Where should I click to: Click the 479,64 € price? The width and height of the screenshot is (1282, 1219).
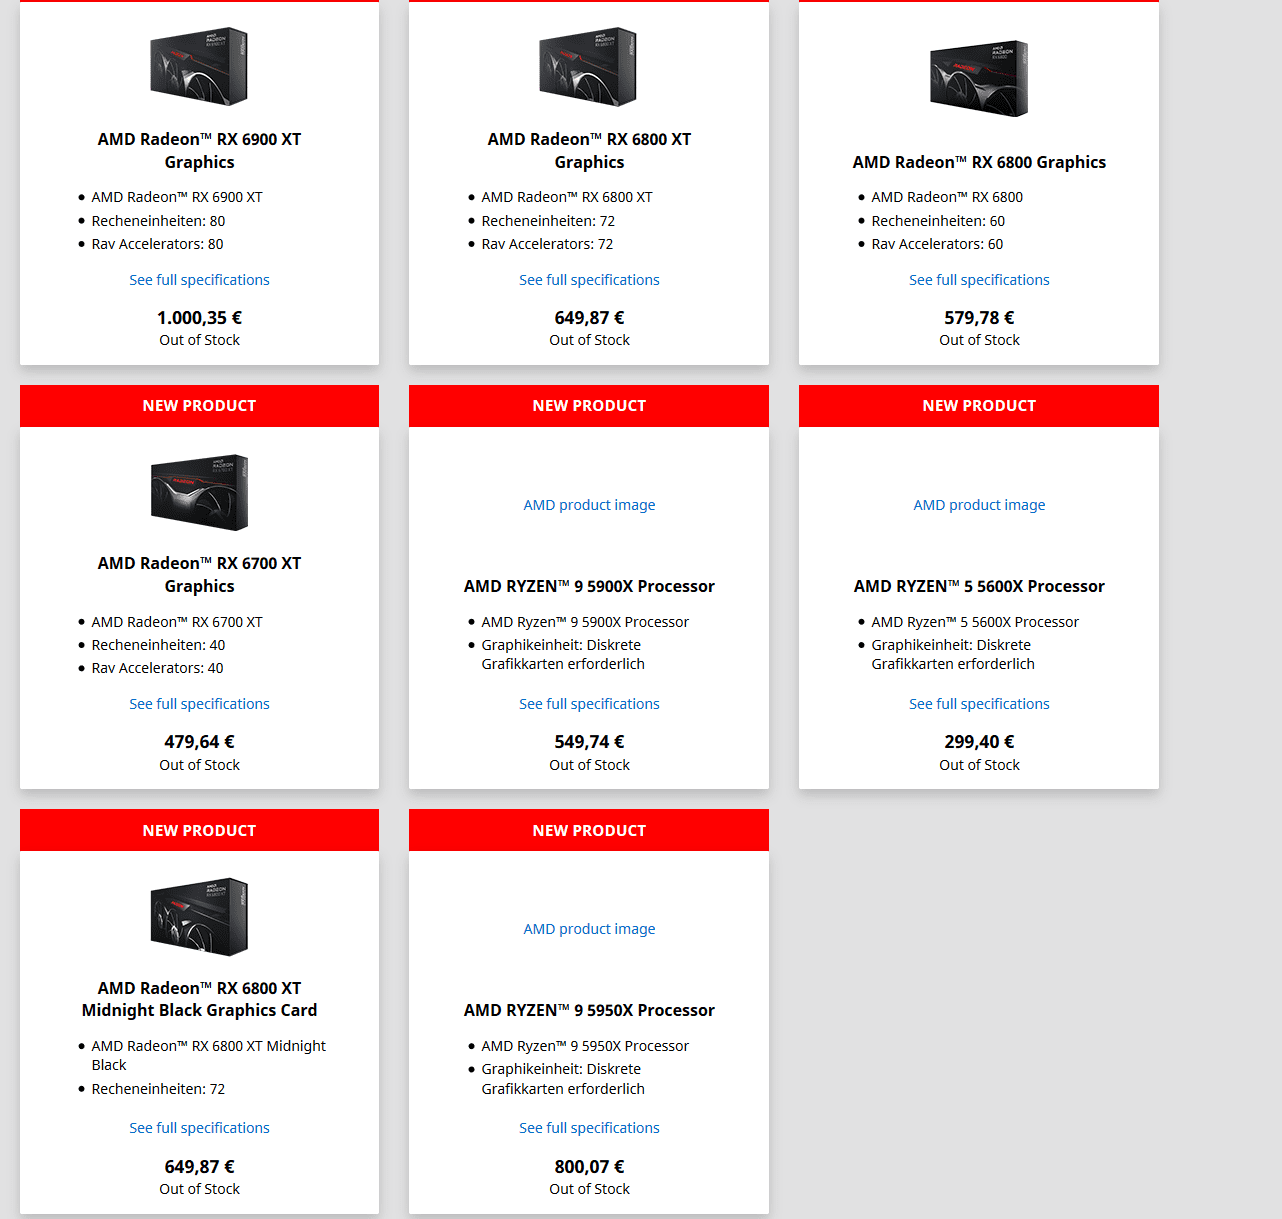[x=199, y=742]
